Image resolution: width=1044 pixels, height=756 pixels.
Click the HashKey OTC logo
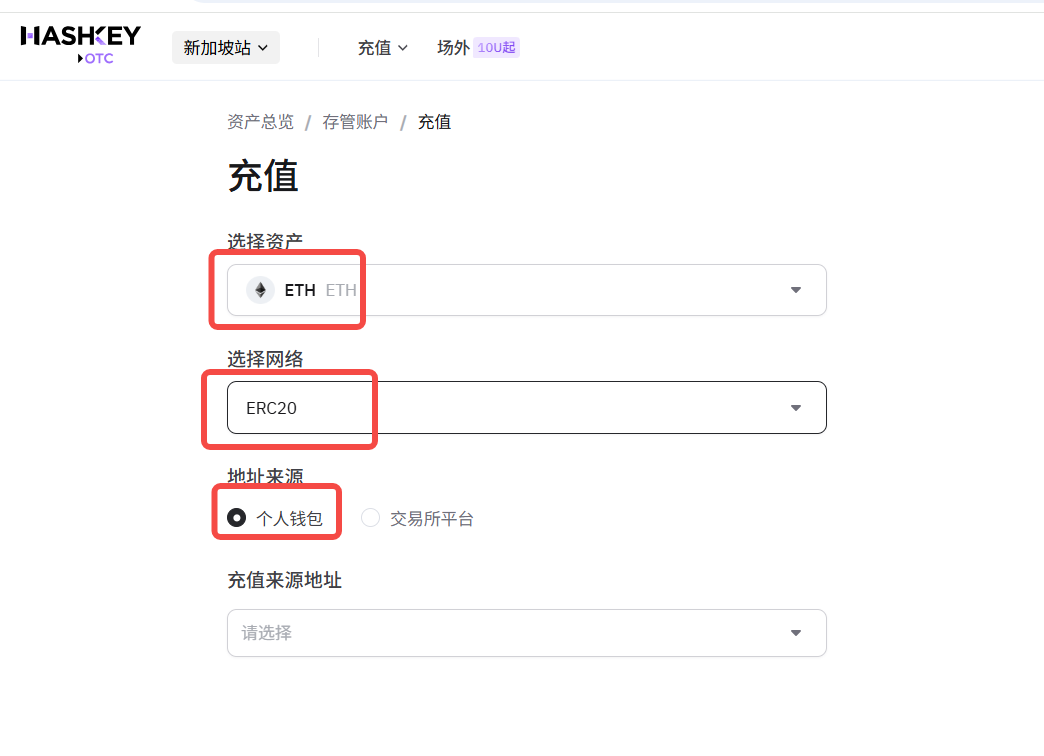point(80,45)
